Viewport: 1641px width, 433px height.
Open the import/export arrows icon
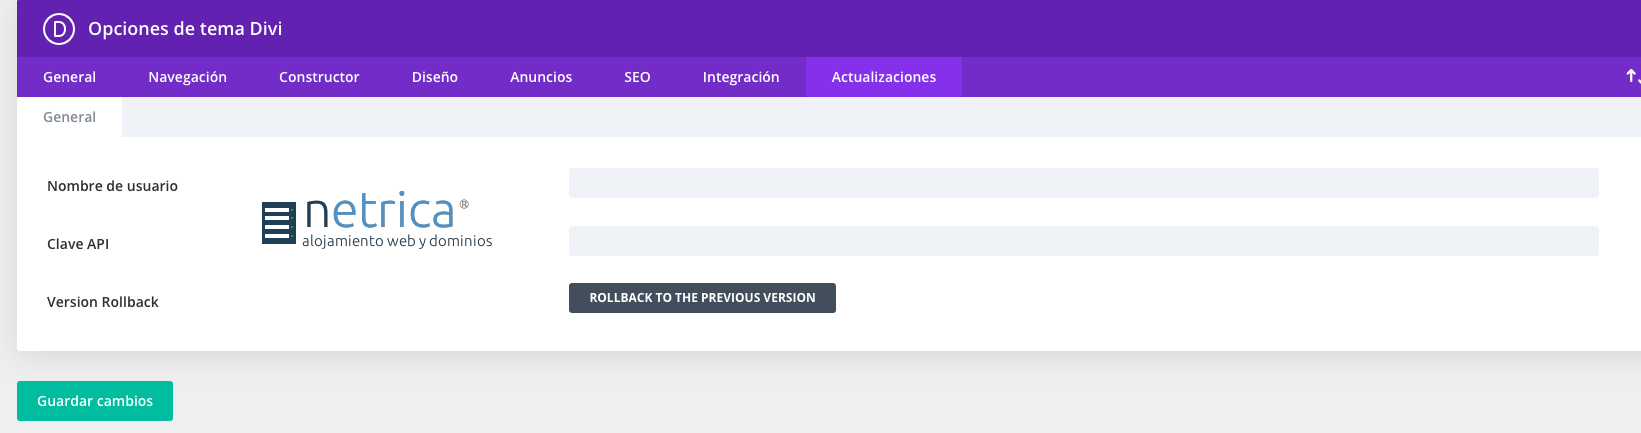pyautogui.click(x=1631, y=76)
